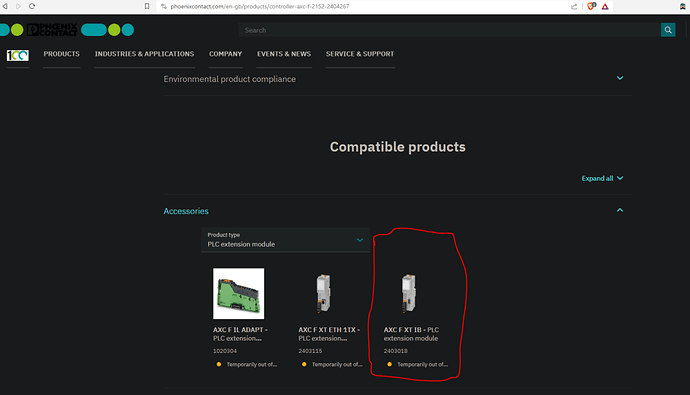Open AXC F XT IB PLC extension link
690x395 pixels.
coord(411,334)
